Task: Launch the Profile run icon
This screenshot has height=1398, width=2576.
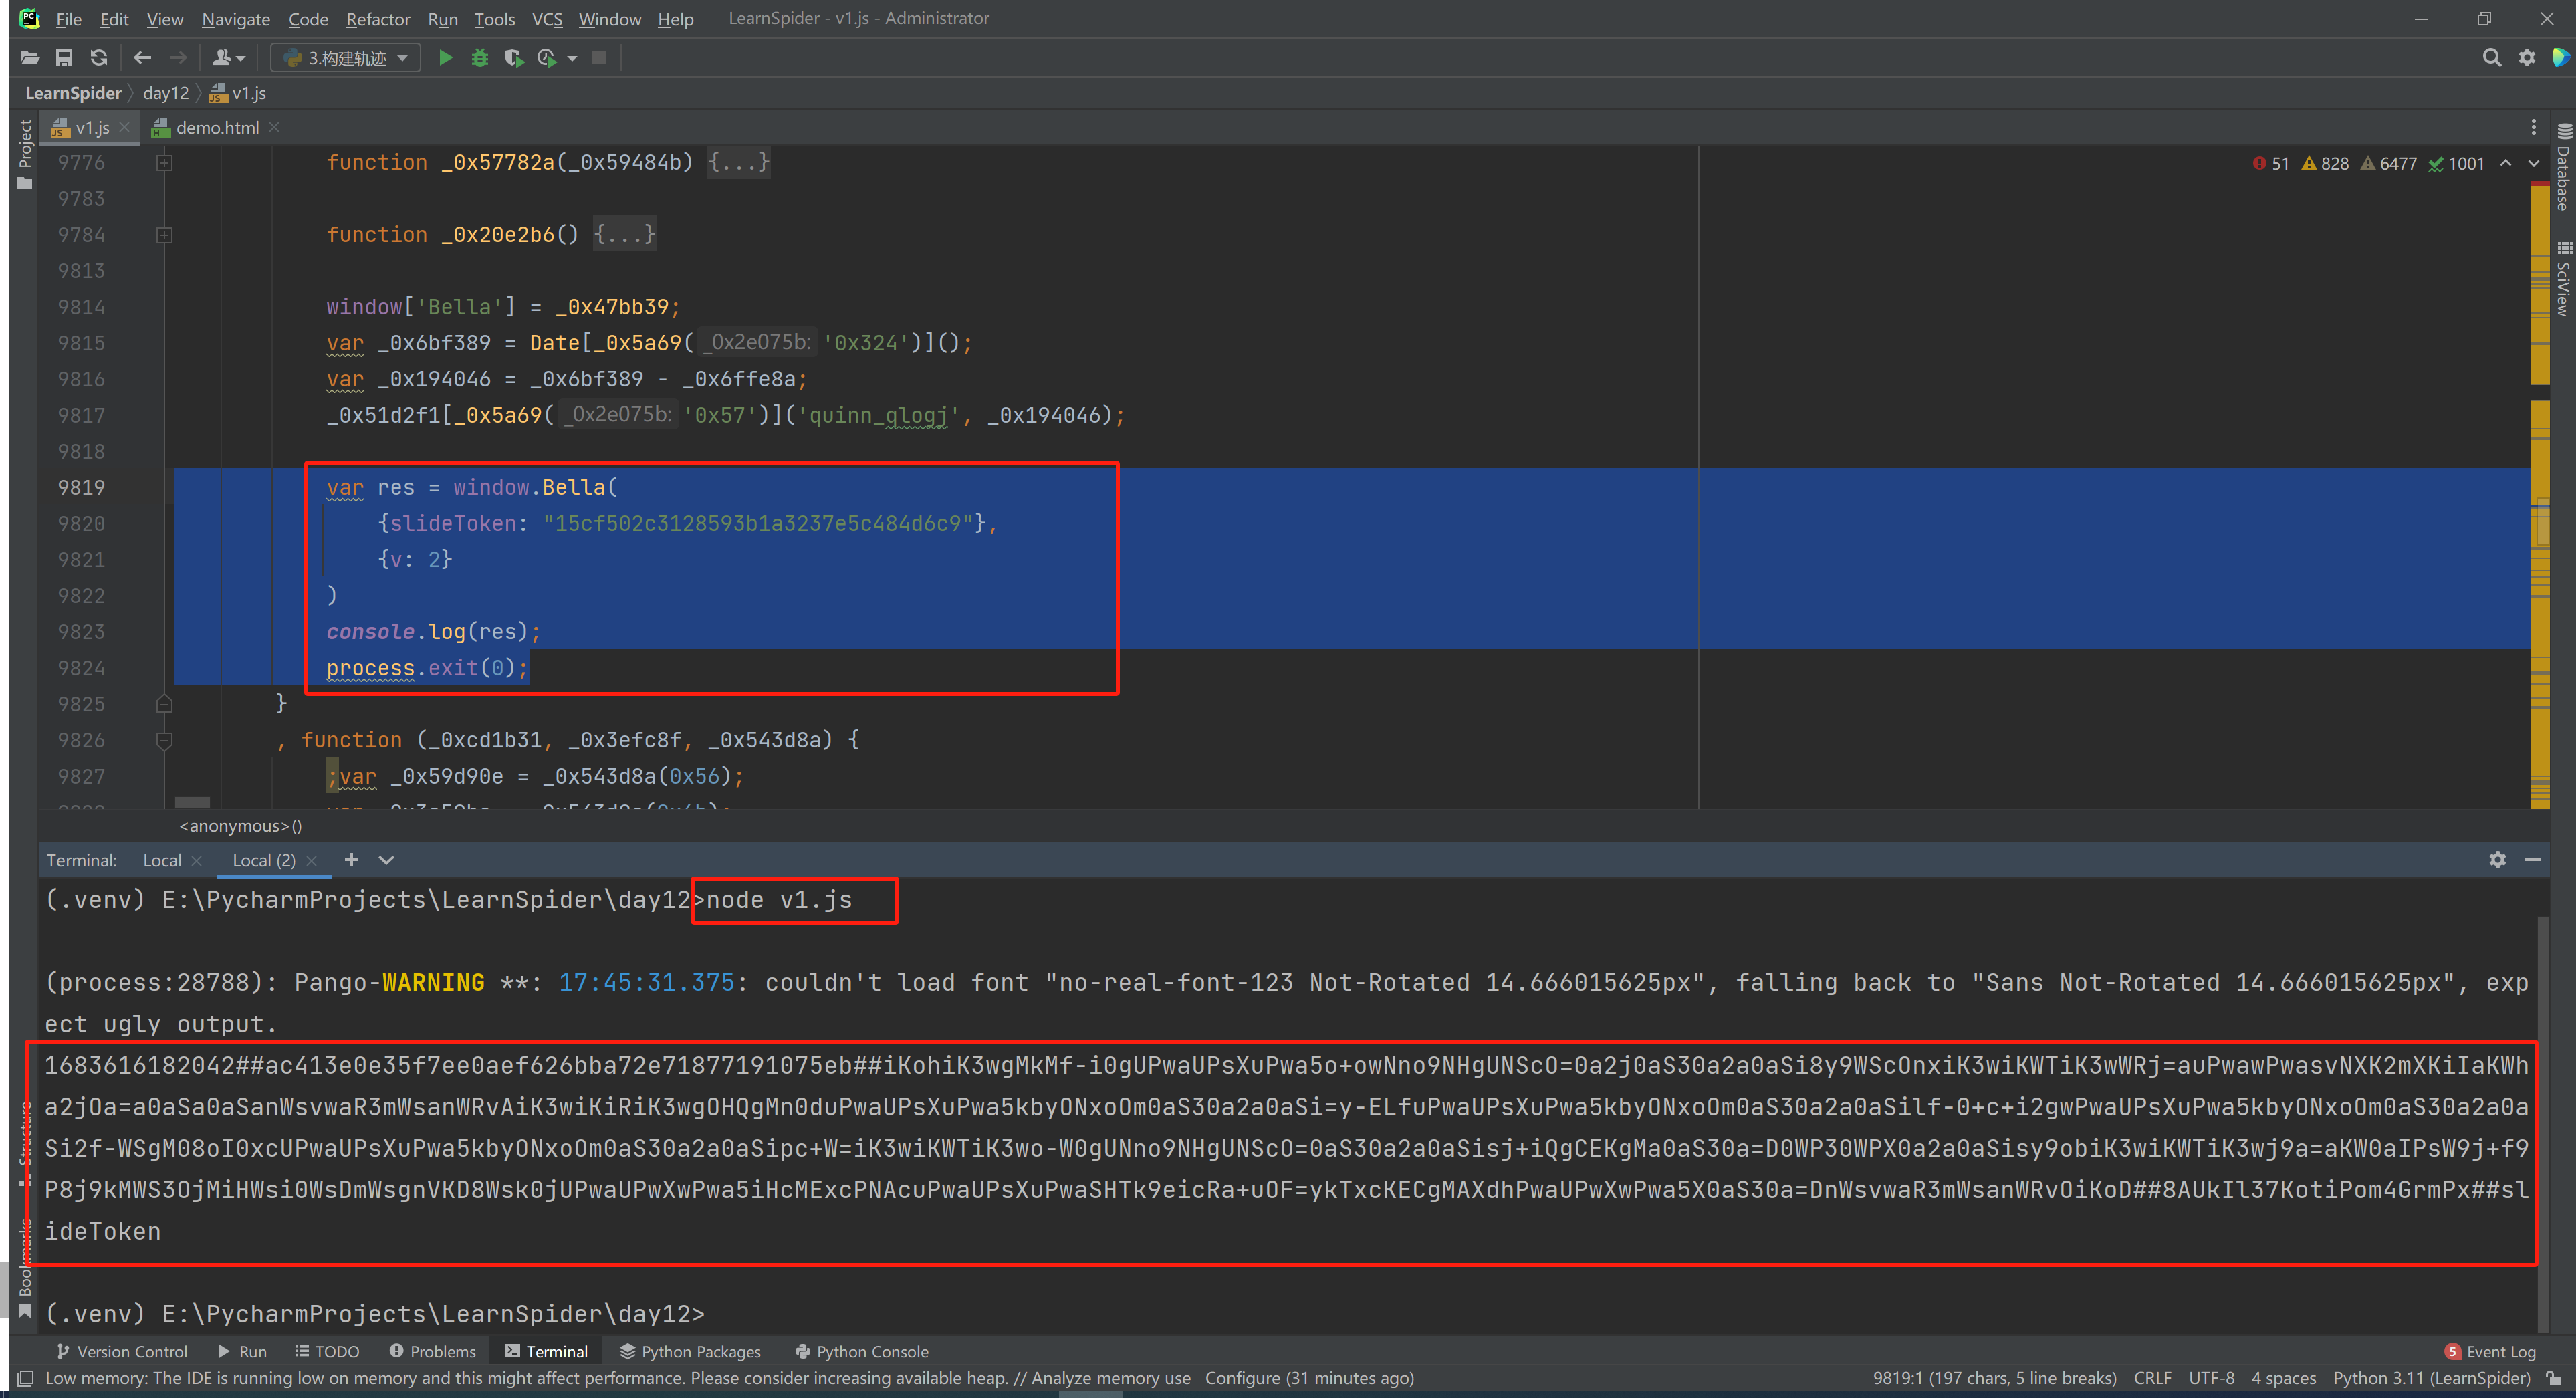Action: pos(547,58)
